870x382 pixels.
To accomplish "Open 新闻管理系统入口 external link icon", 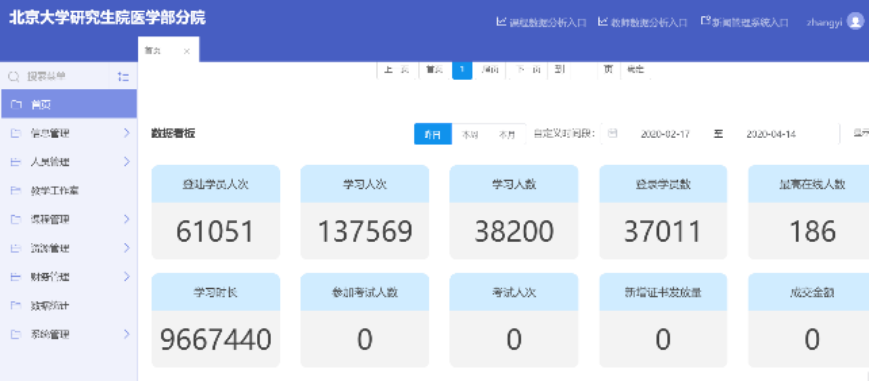I will pyautogui.click(x=706, y=22).
